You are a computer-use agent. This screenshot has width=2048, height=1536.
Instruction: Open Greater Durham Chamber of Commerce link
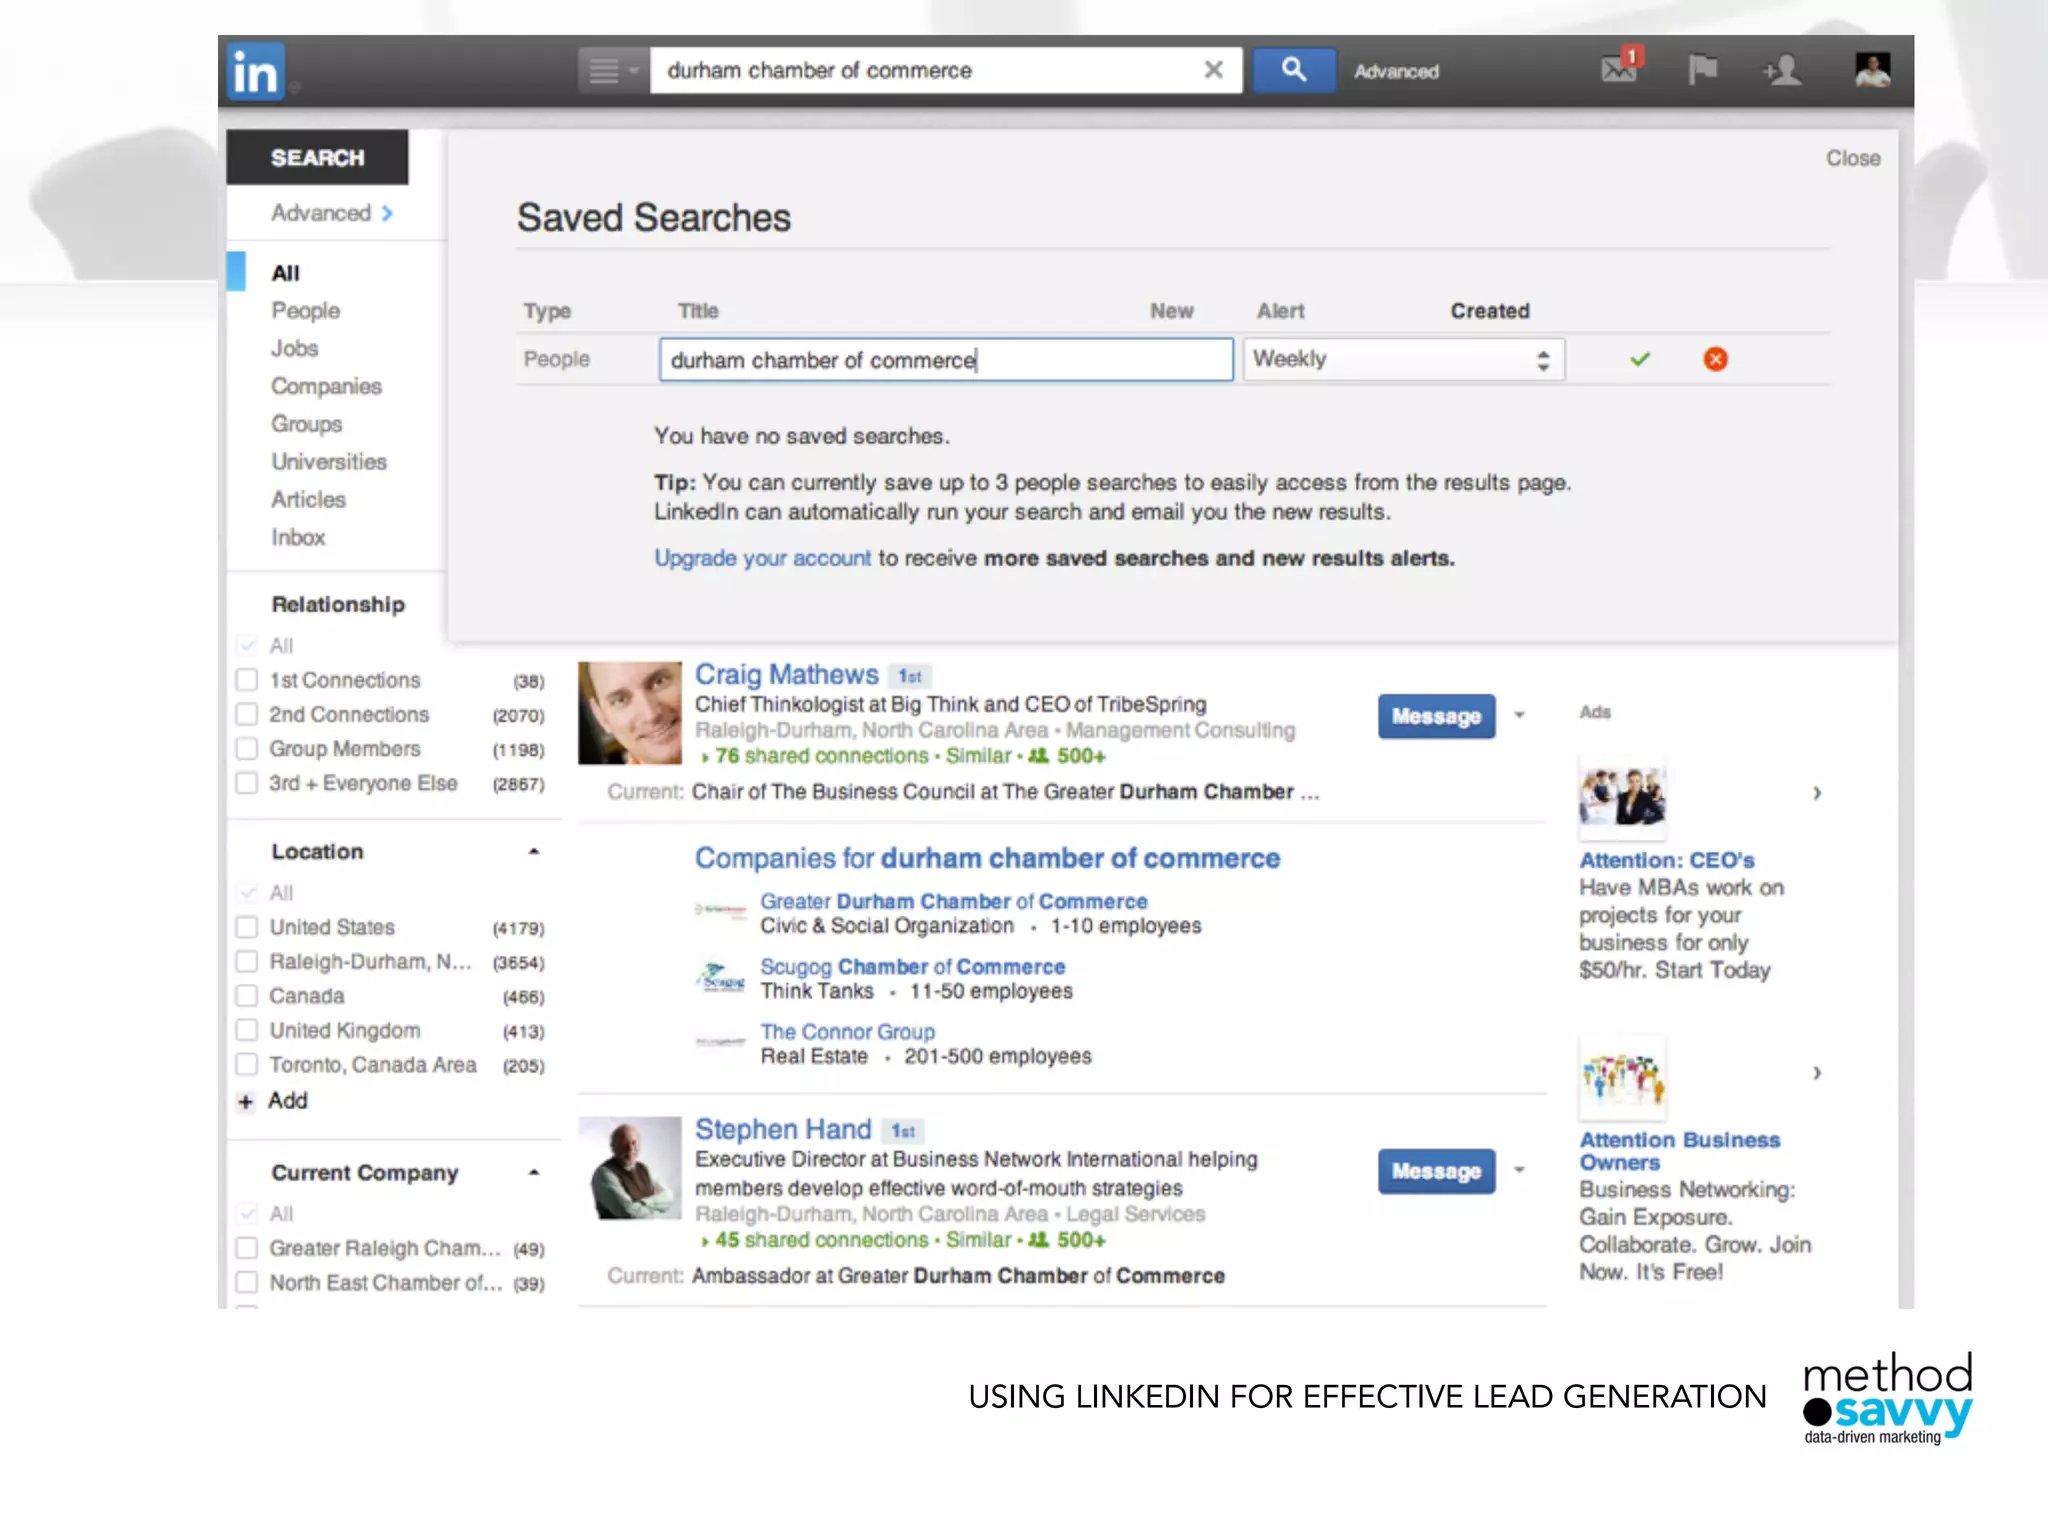953,901
